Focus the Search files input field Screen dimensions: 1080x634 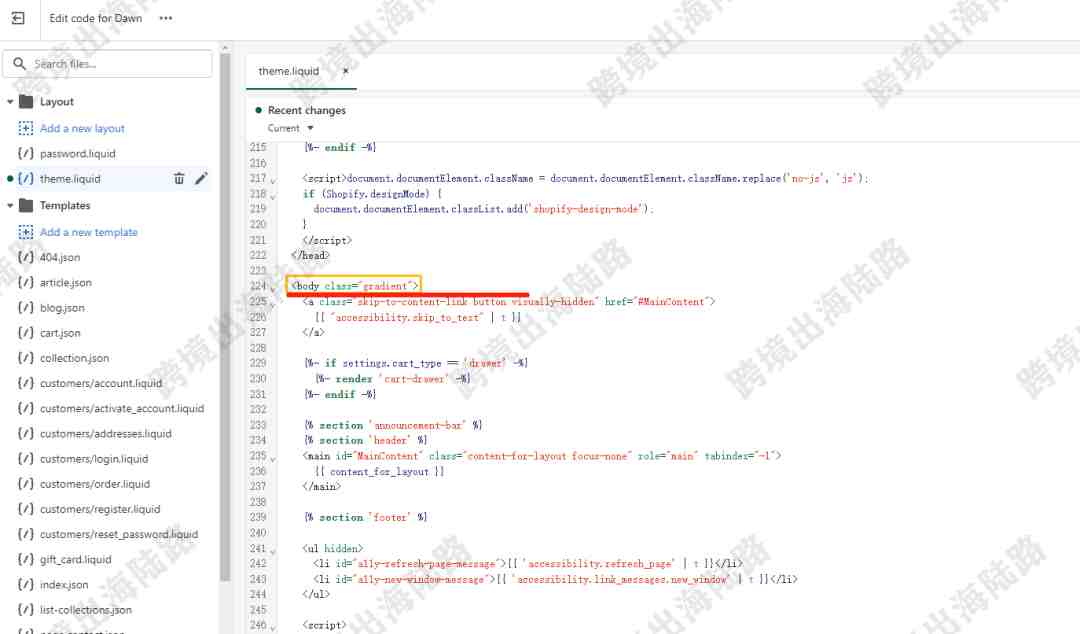[x=107, y=63]
